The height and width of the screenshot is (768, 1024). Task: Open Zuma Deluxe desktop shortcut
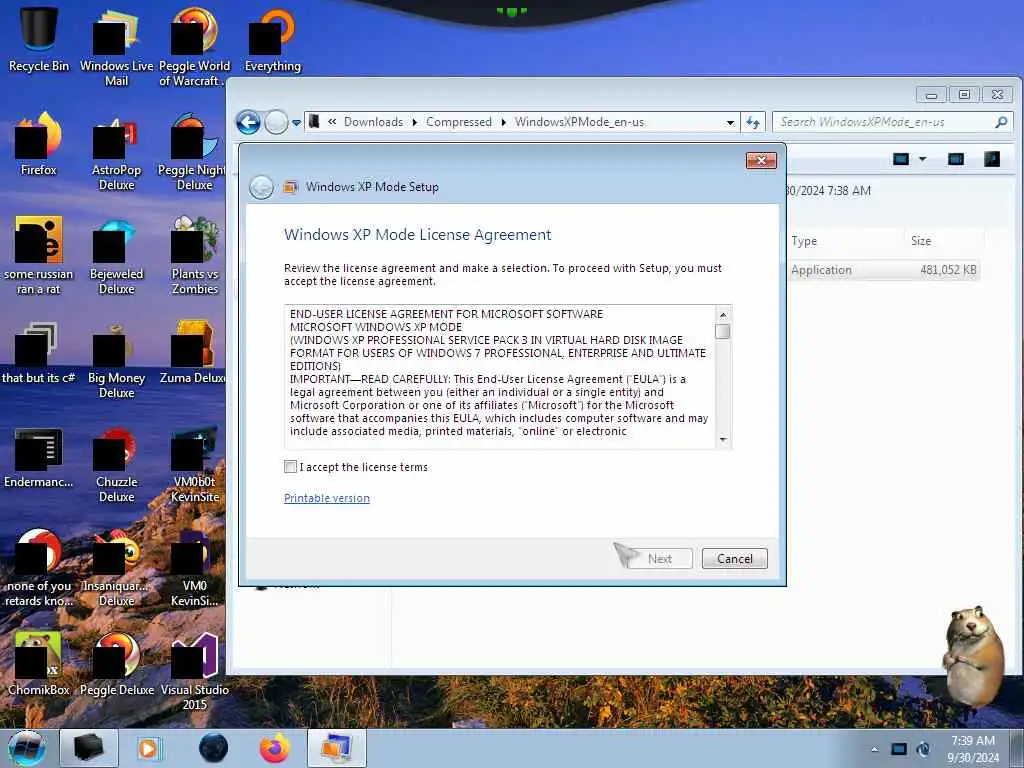[x=193, y=352]
